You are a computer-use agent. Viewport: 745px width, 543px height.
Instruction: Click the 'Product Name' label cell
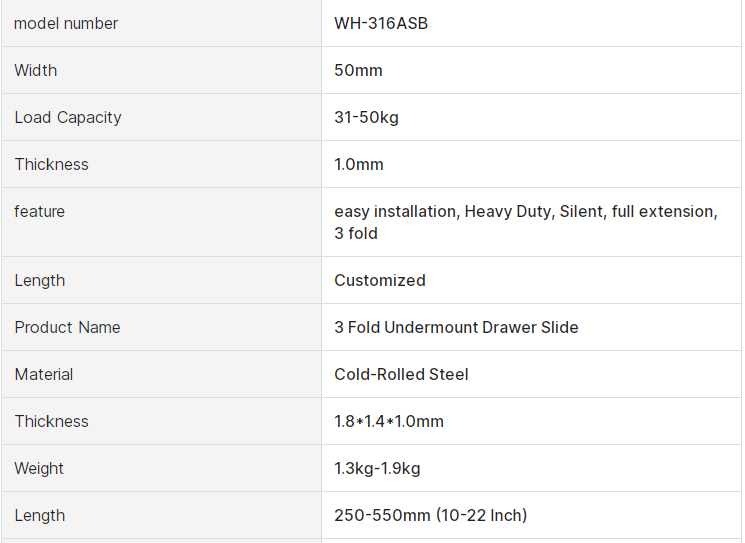click(67, 327)
